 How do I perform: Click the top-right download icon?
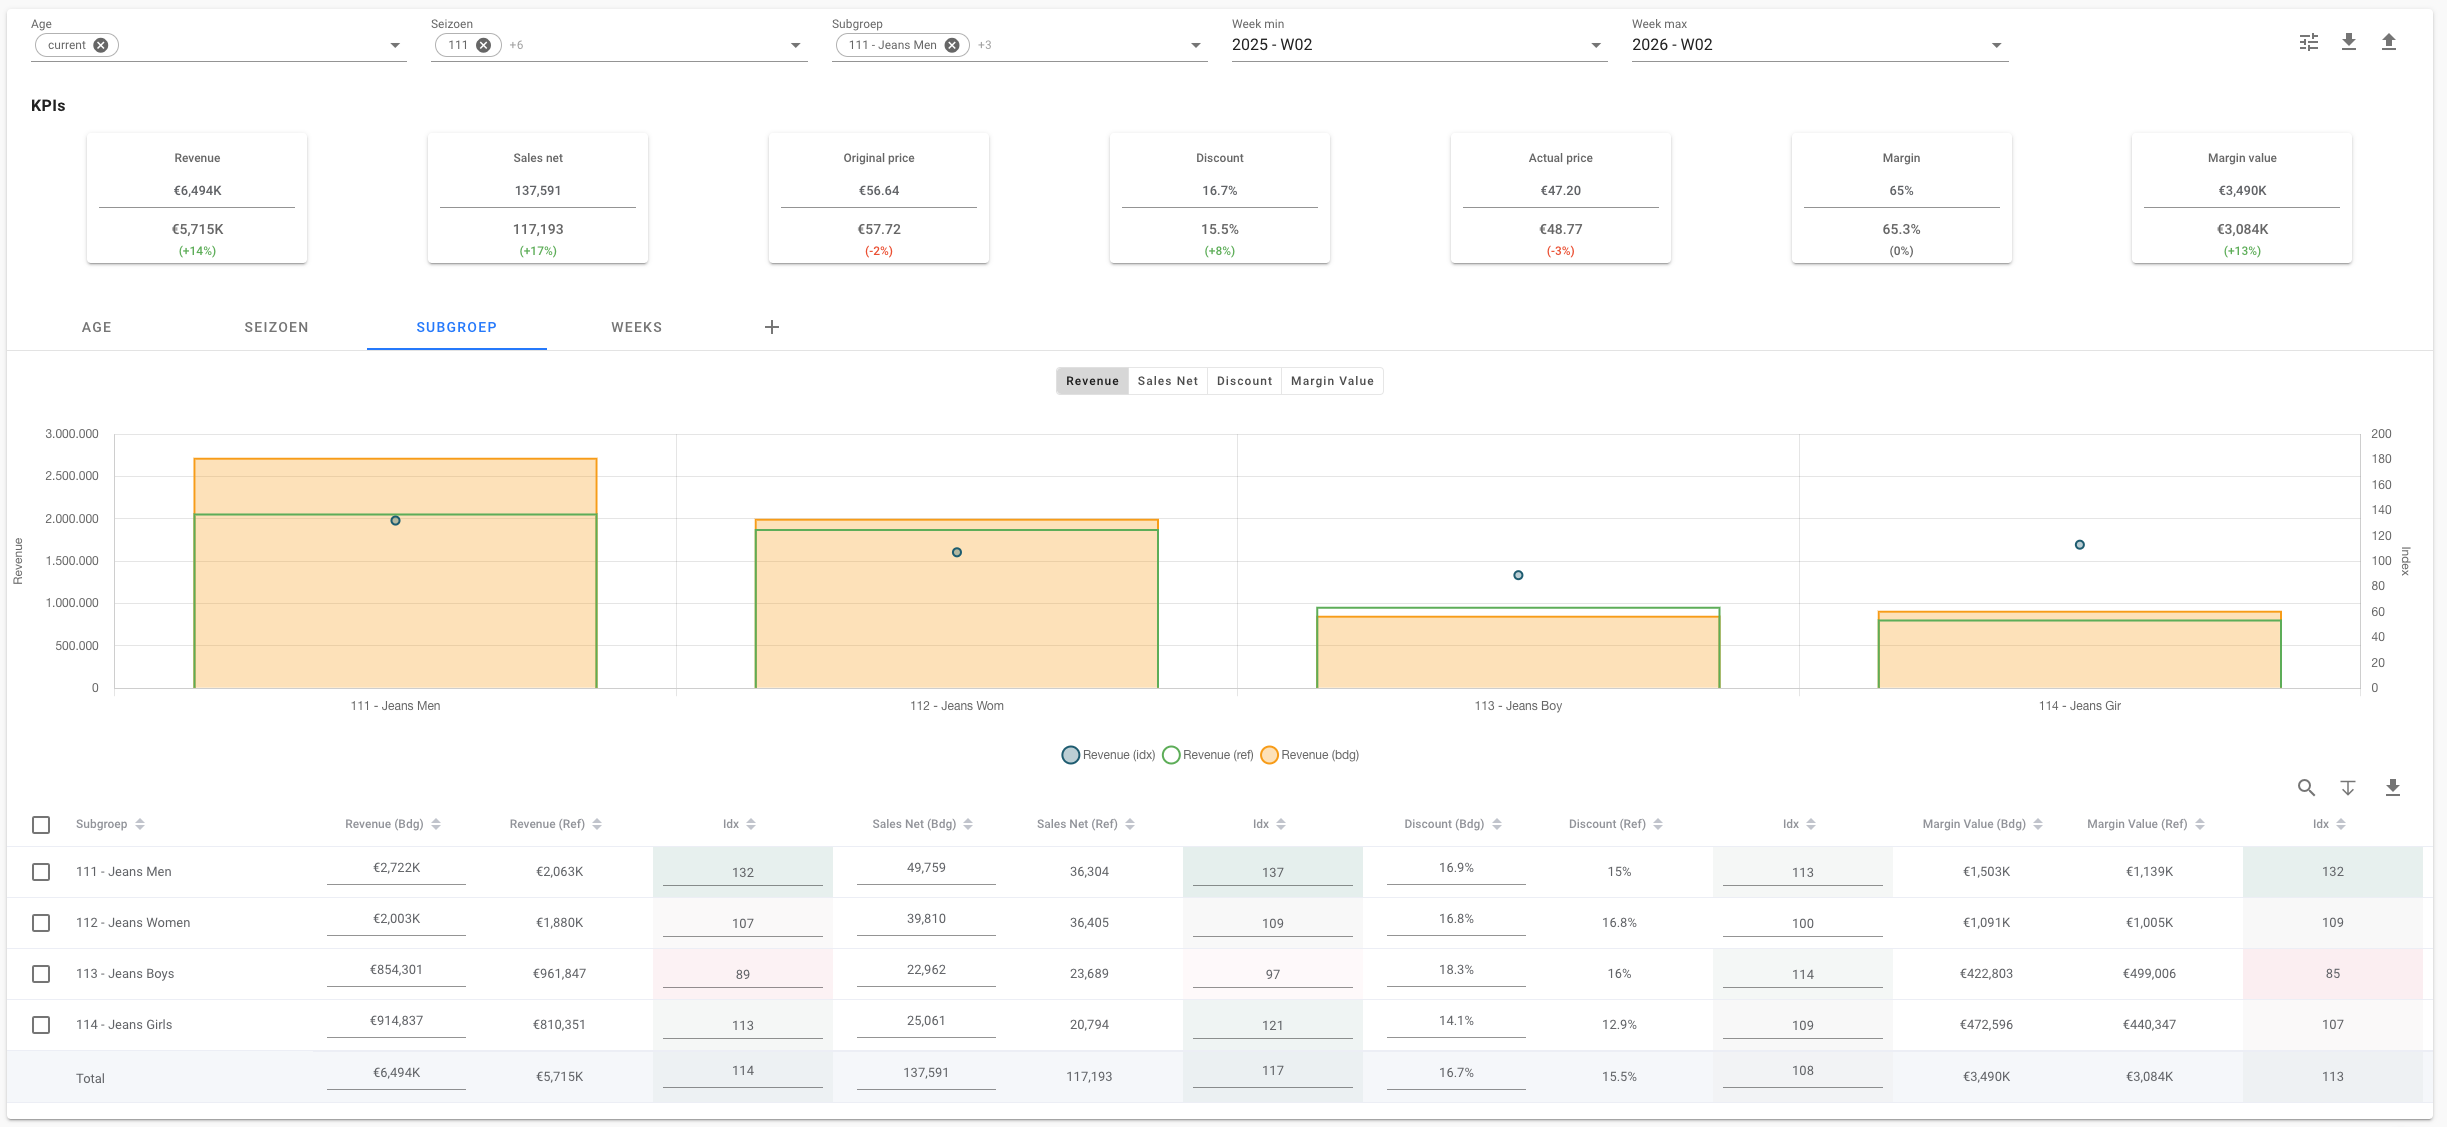tap(2349, 42)
